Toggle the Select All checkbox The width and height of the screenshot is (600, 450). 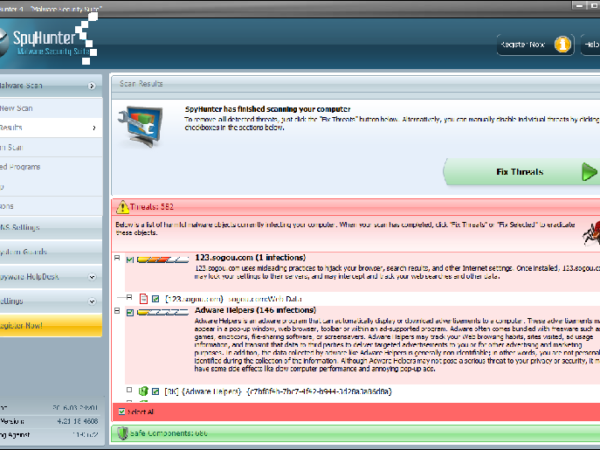pyautogui.click(x=122, y=411)
